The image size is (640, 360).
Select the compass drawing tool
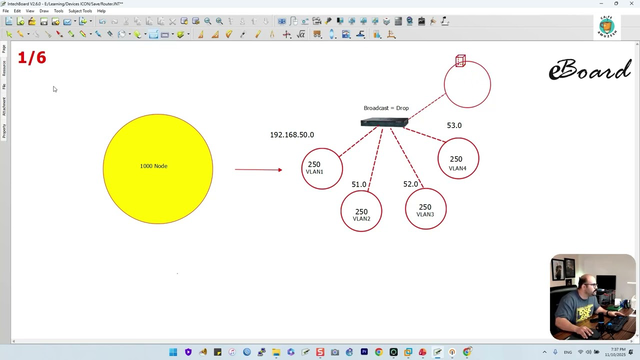(x=272, y=35)
